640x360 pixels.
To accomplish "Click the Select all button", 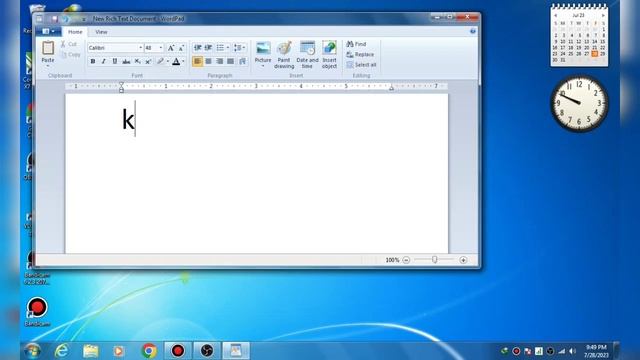I will point(361,64).
